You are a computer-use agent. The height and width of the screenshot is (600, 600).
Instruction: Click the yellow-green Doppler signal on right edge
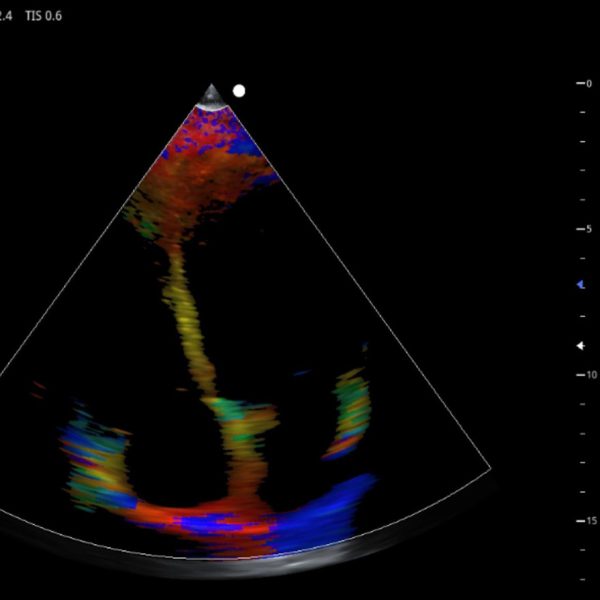click(x=351, y=410)
